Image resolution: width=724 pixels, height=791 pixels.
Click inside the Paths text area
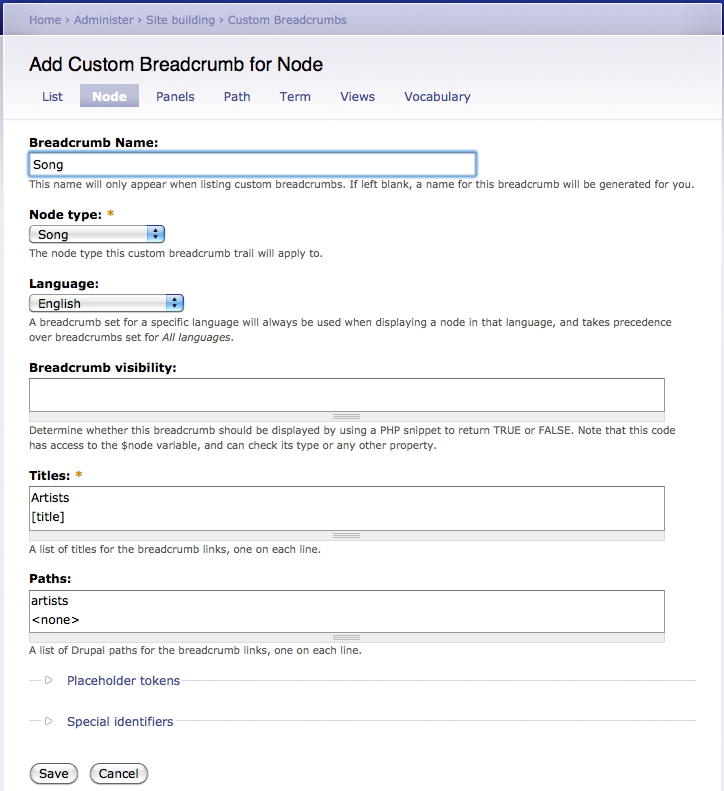coord(346,610)
